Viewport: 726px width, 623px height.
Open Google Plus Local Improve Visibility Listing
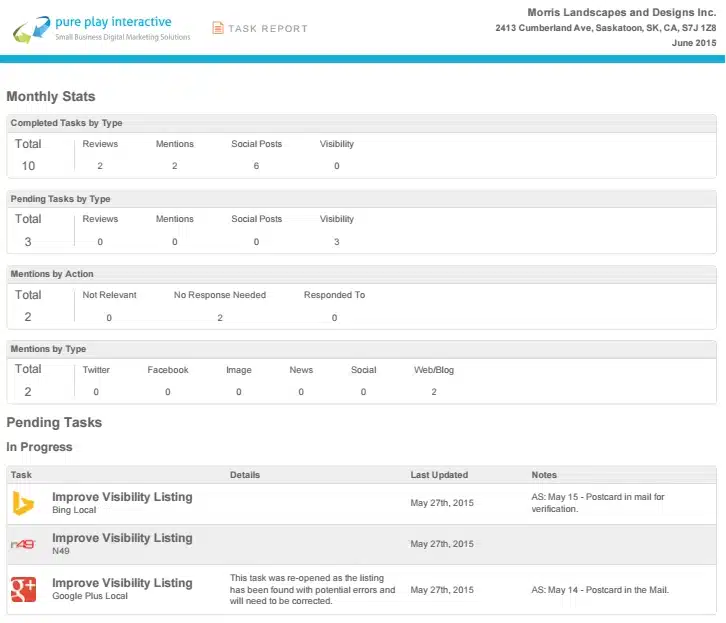tap(122, 583)
